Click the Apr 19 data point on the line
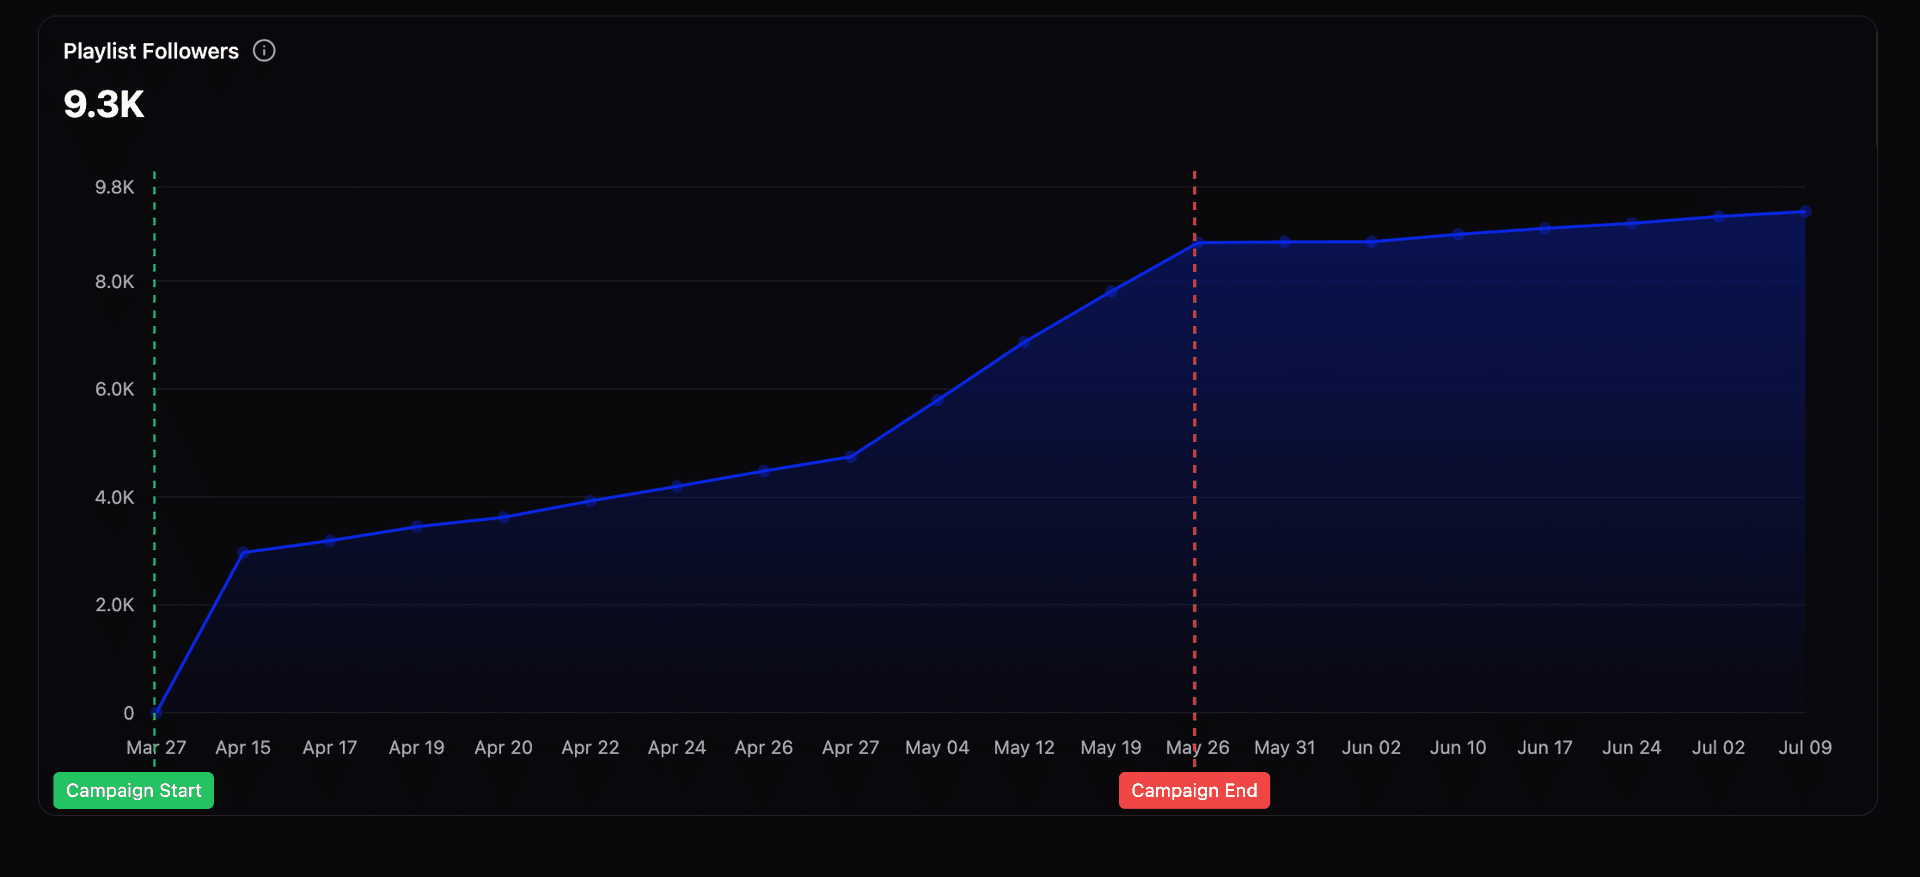Viewport: 1920px width, 877px height. (417, 527)
